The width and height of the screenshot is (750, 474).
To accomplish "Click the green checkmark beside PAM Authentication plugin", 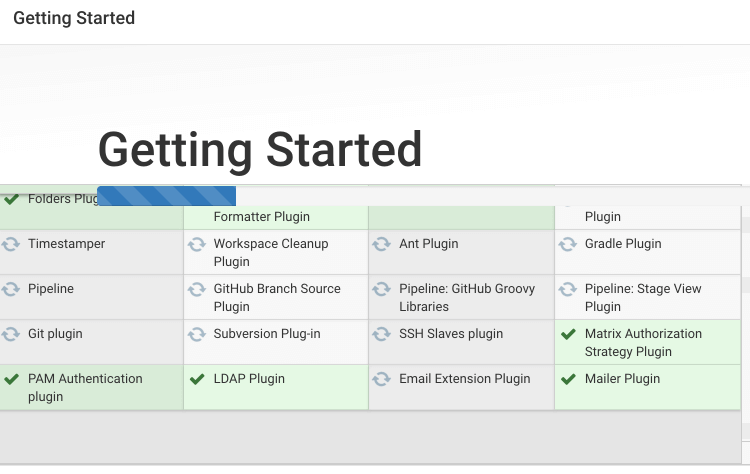I will (11, 379).
